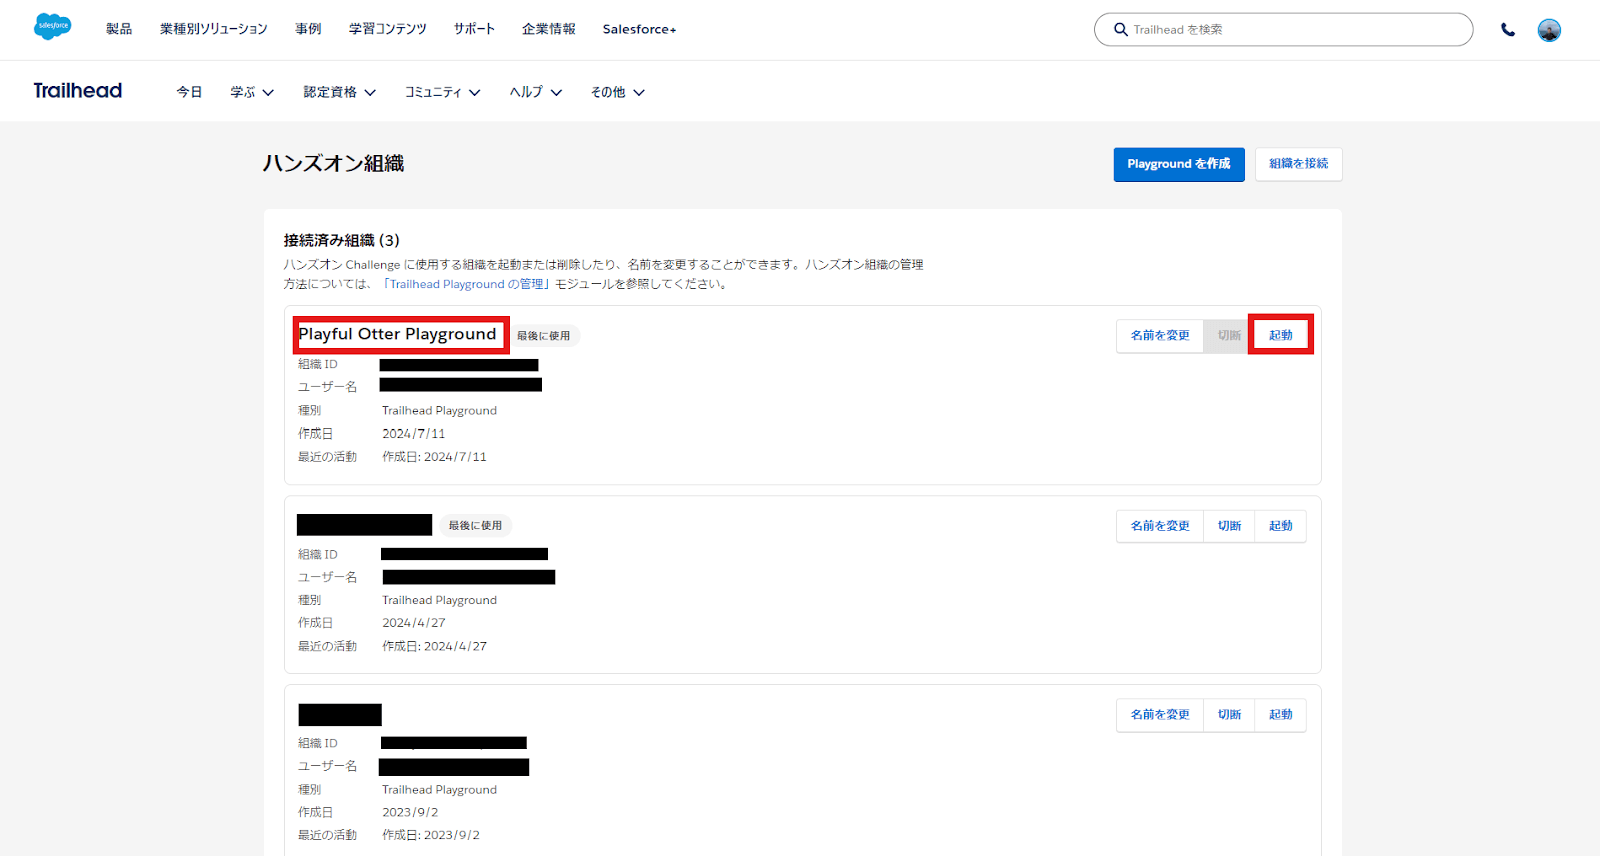Open the コミュニティ dropdown

442,92
